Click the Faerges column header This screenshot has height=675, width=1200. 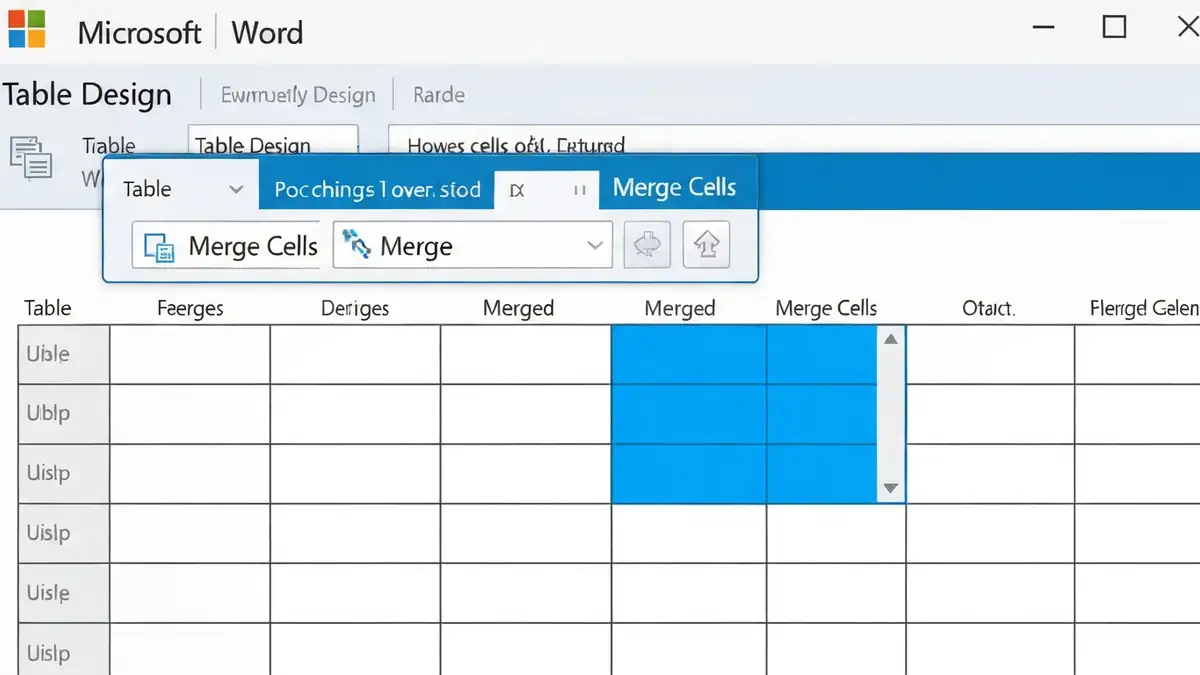coord(190,308)
